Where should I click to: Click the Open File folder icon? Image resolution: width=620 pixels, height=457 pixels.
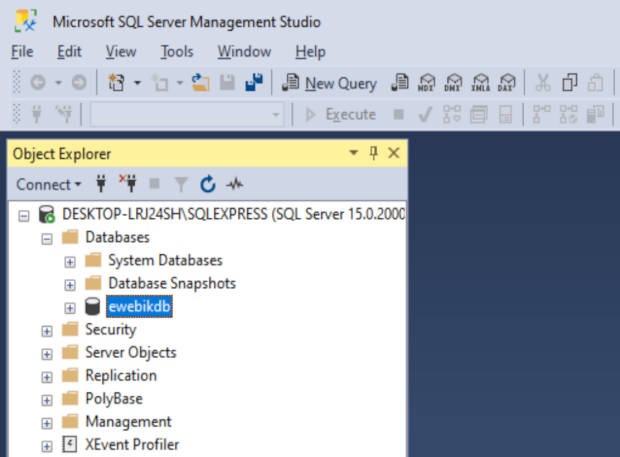click(200, 82)
